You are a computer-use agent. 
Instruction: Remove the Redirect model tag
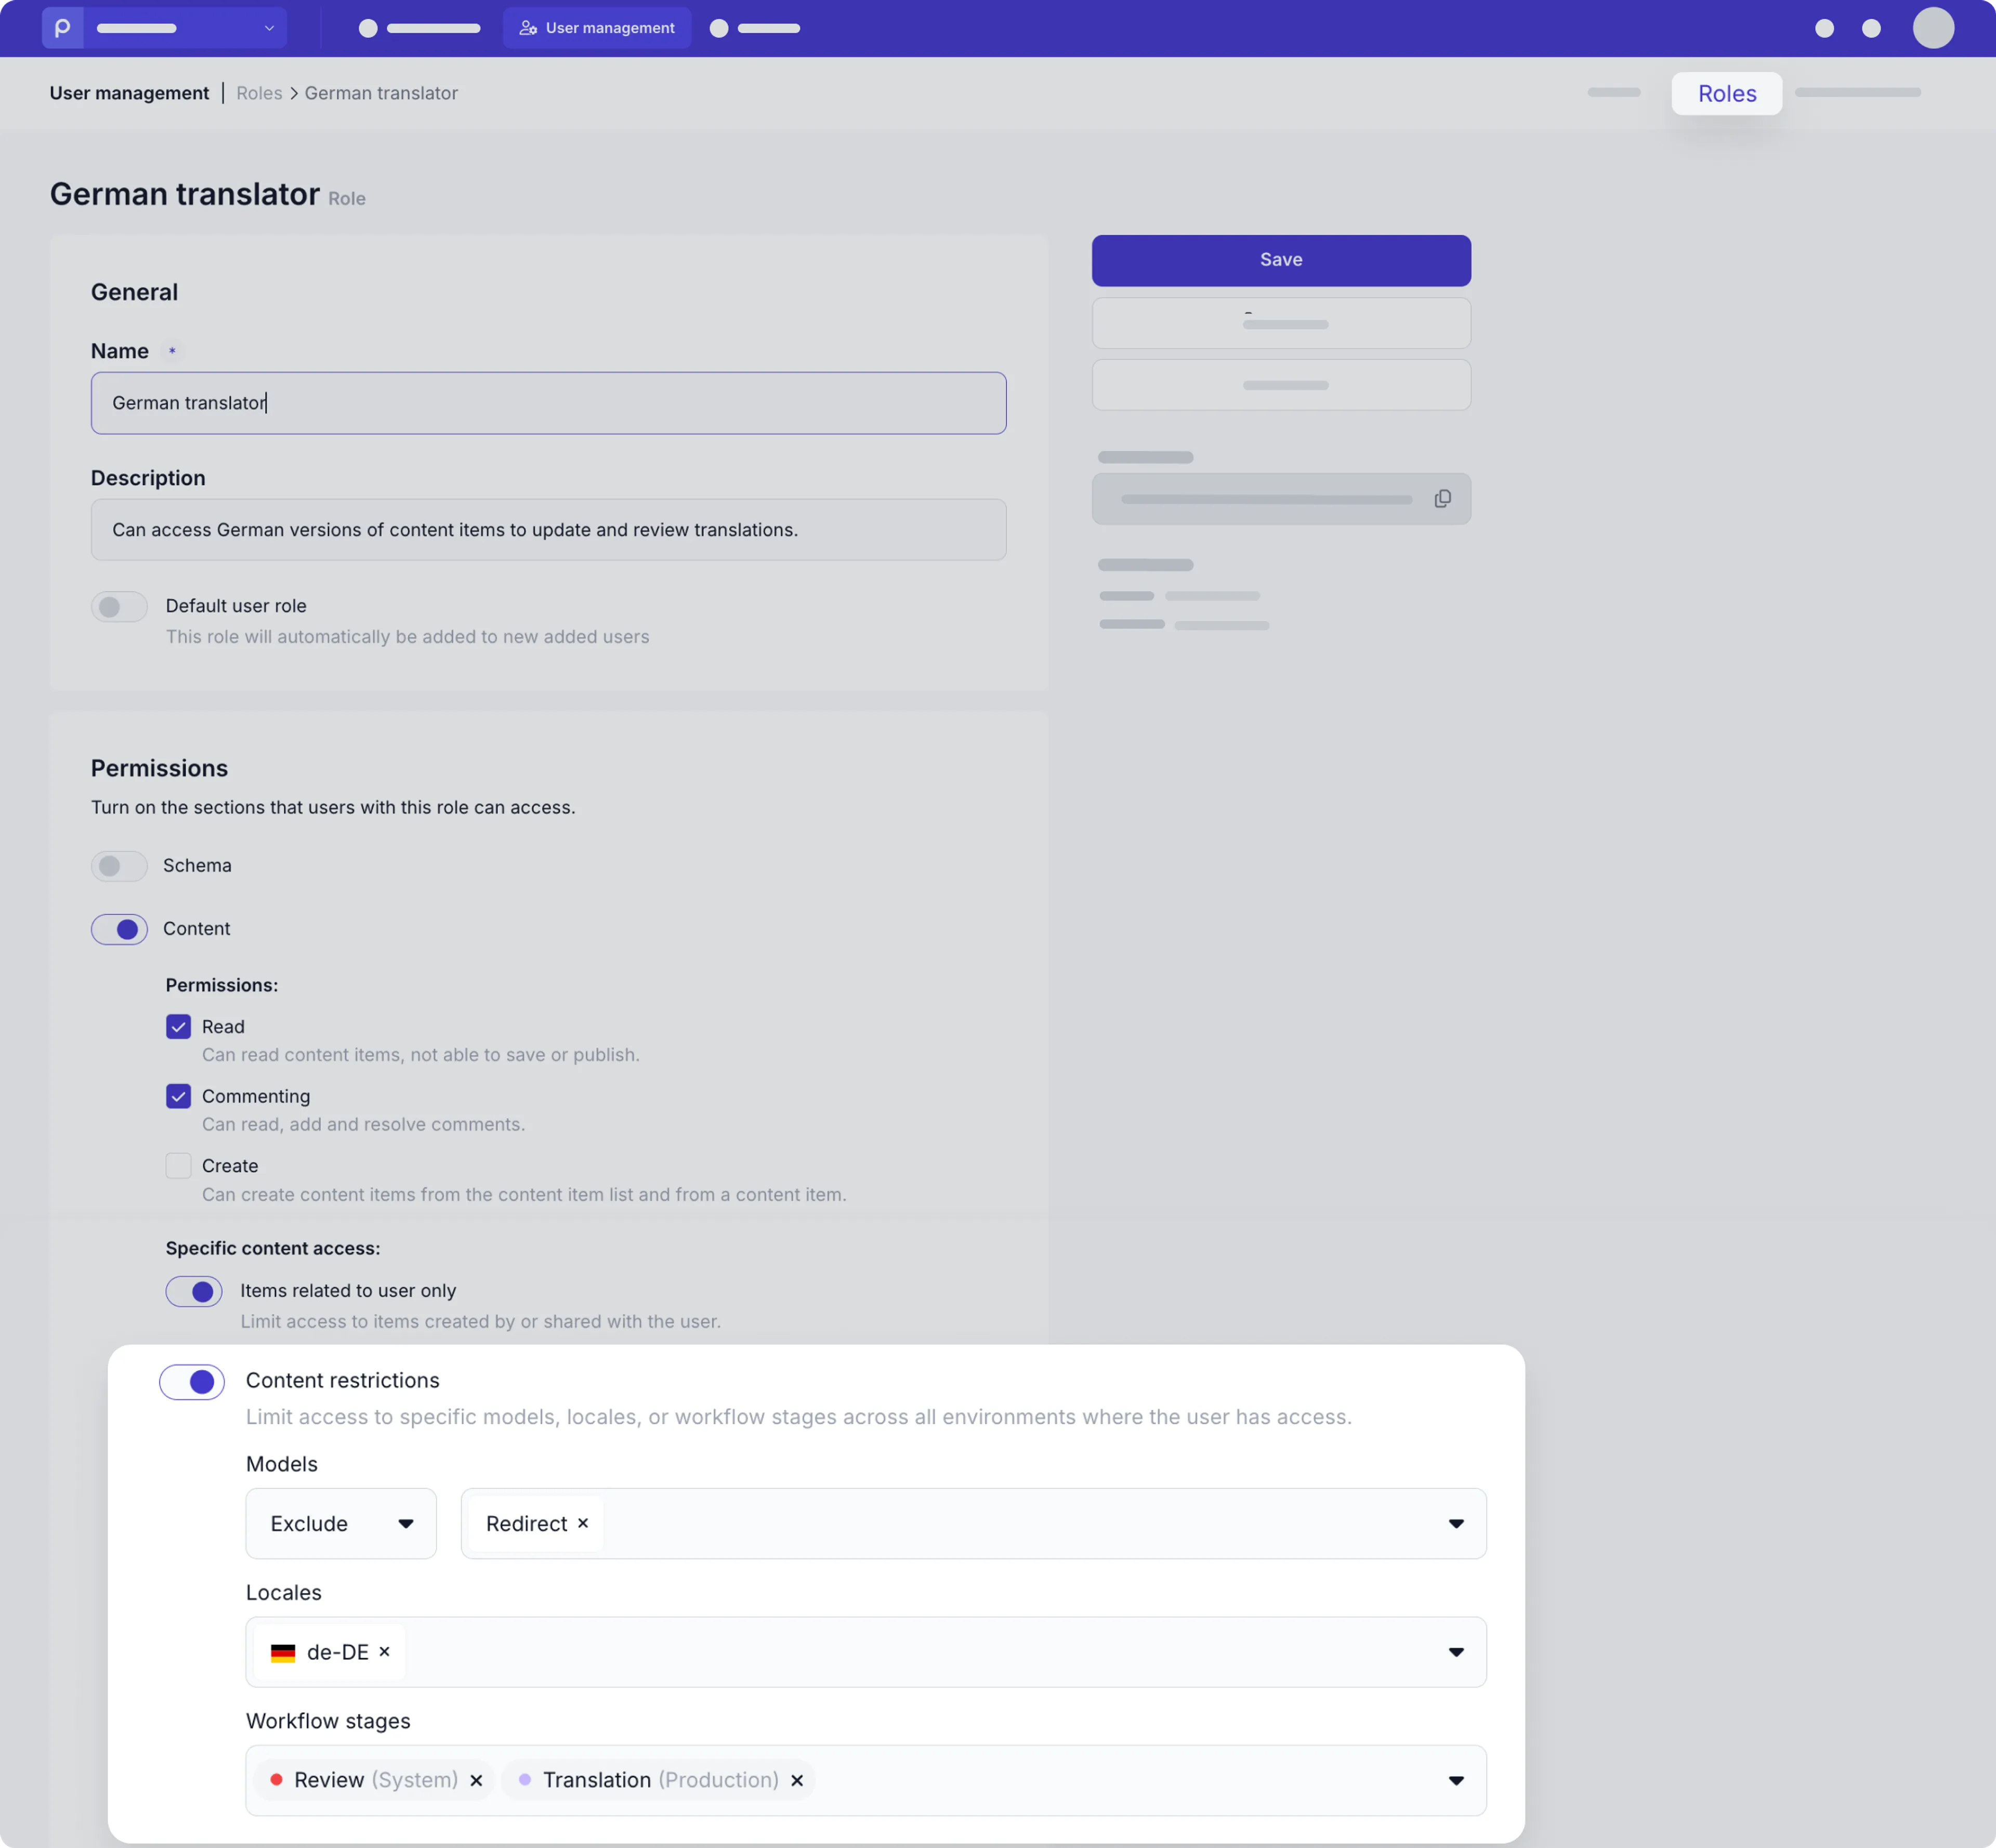pyautogui.click(x=583, y=1523)
